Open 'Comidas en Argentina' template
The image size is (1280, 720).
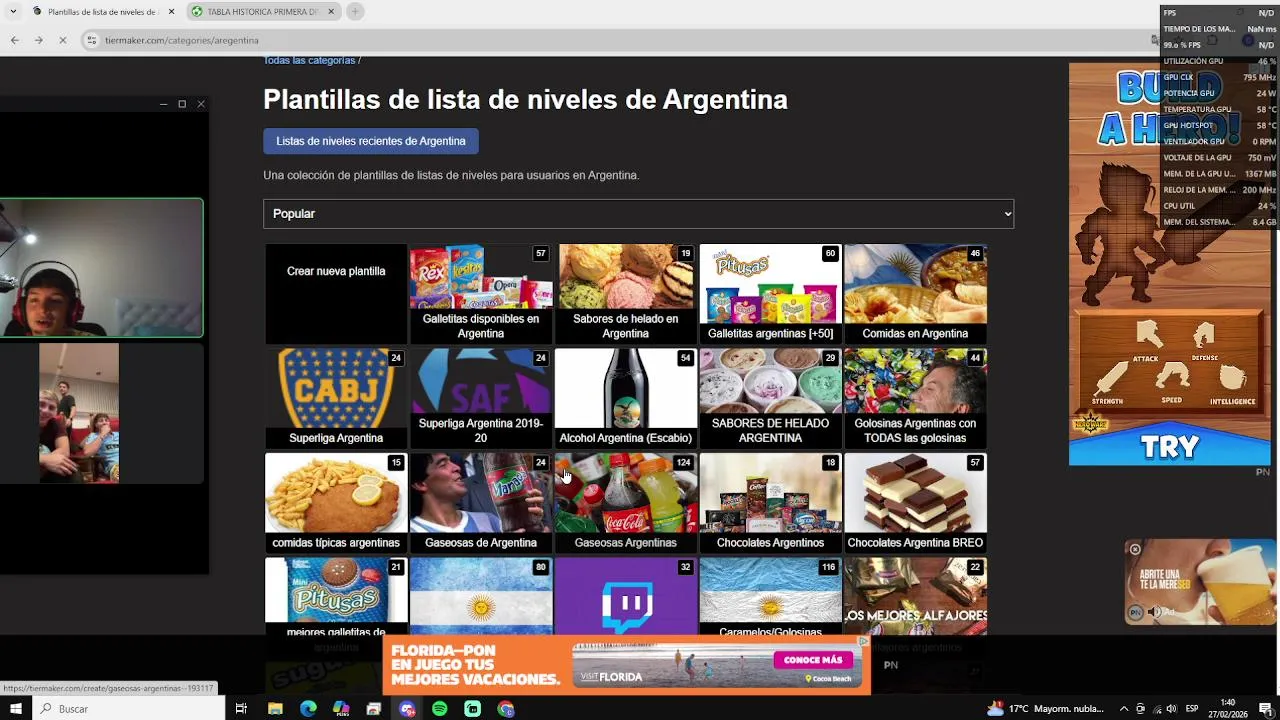915,294
